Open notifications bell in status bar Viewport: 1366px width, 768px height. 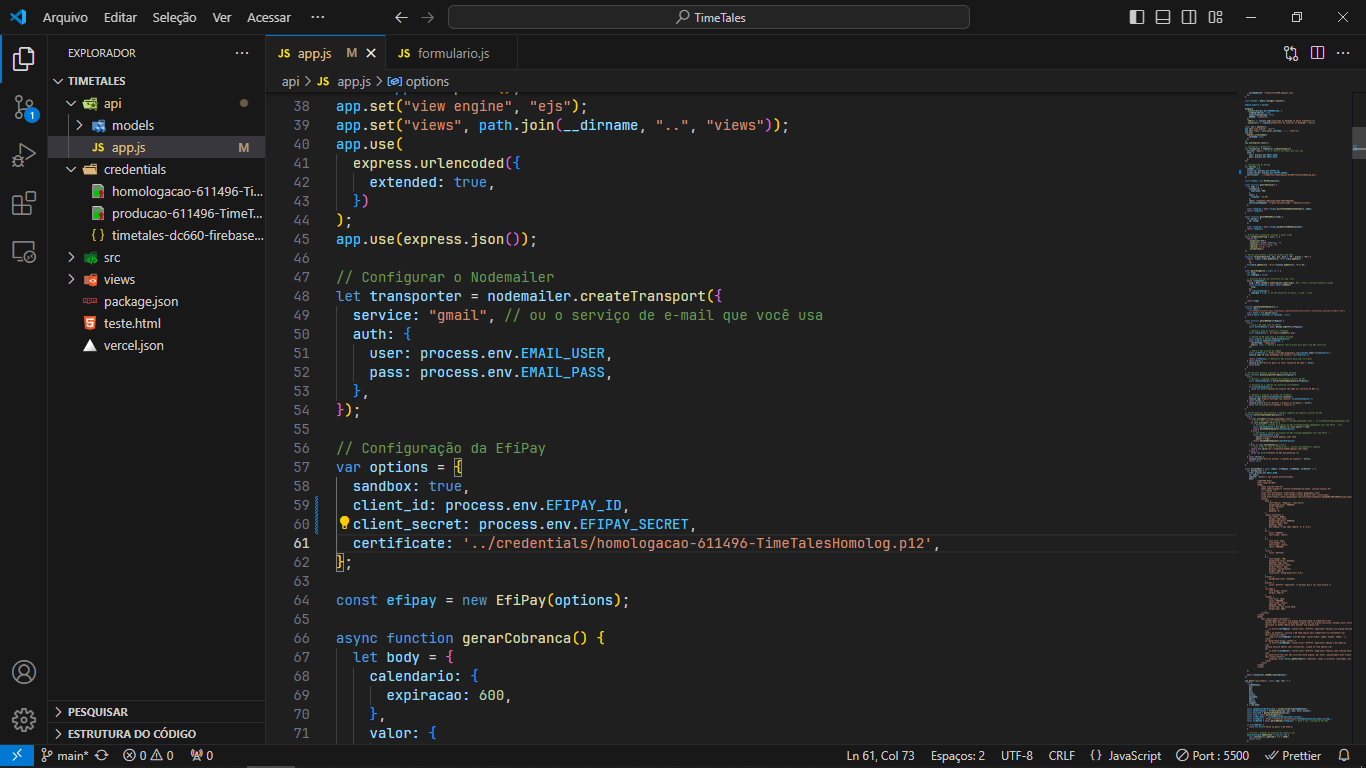click(1346, 756)
